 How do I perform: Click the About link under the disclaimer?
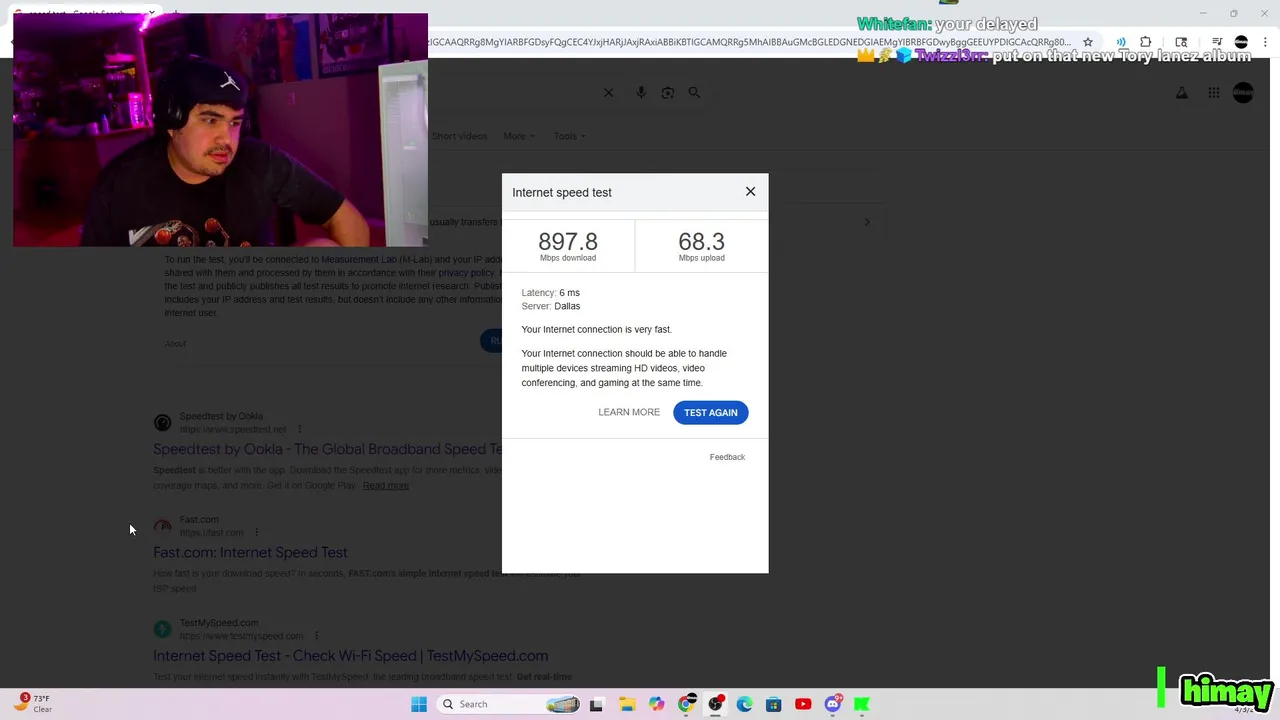click(175, 344)
